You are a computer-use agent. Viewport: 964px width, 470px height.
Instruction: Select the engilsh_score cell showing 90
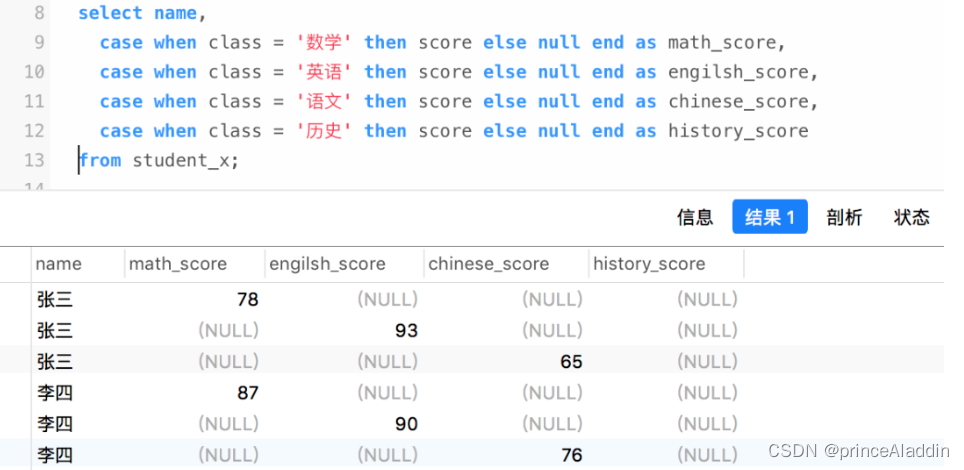[x=406, y=424]
